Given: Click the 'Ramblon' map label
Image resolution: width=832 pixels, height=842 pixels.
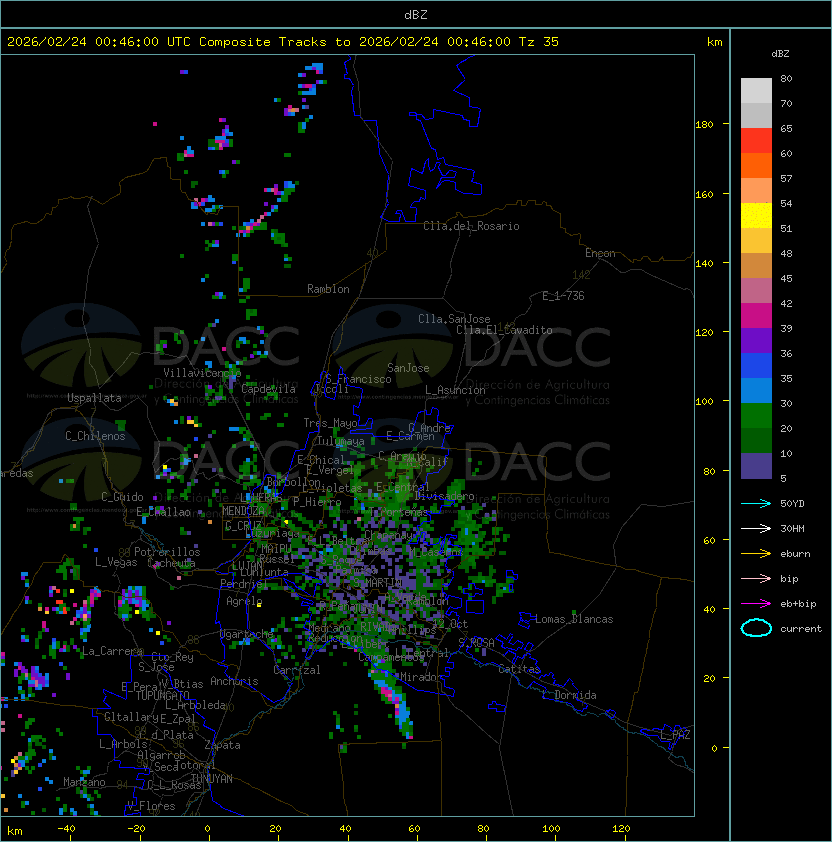Looking at the screenshot, I should click(328, 289).
